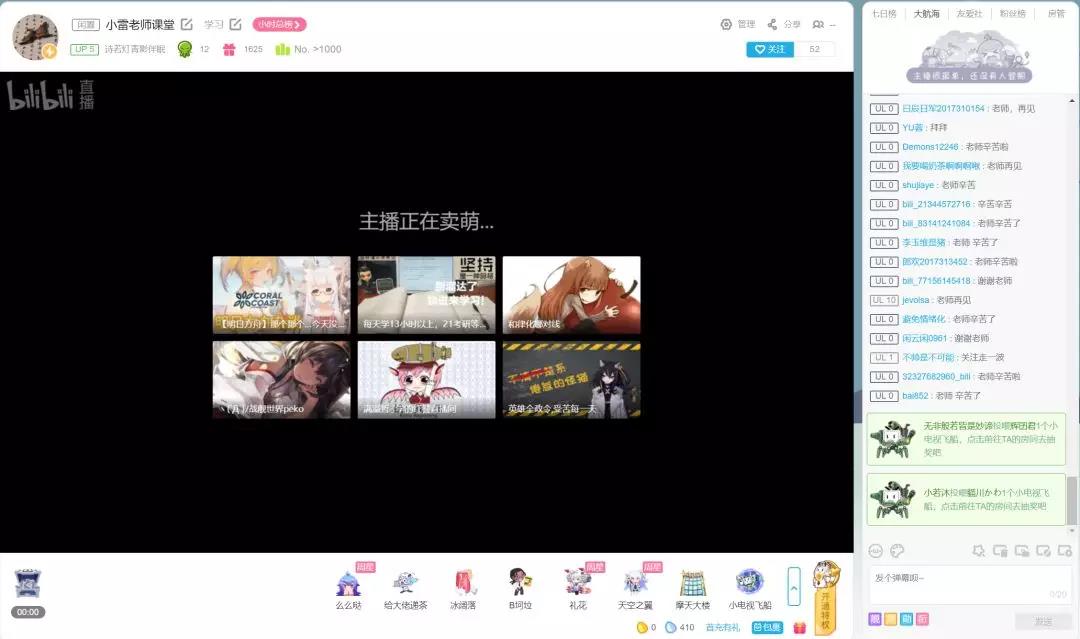Viewport: 1080px width, 639px height.
Task: Open the 包裹 bag button
Action: point(767,627)
